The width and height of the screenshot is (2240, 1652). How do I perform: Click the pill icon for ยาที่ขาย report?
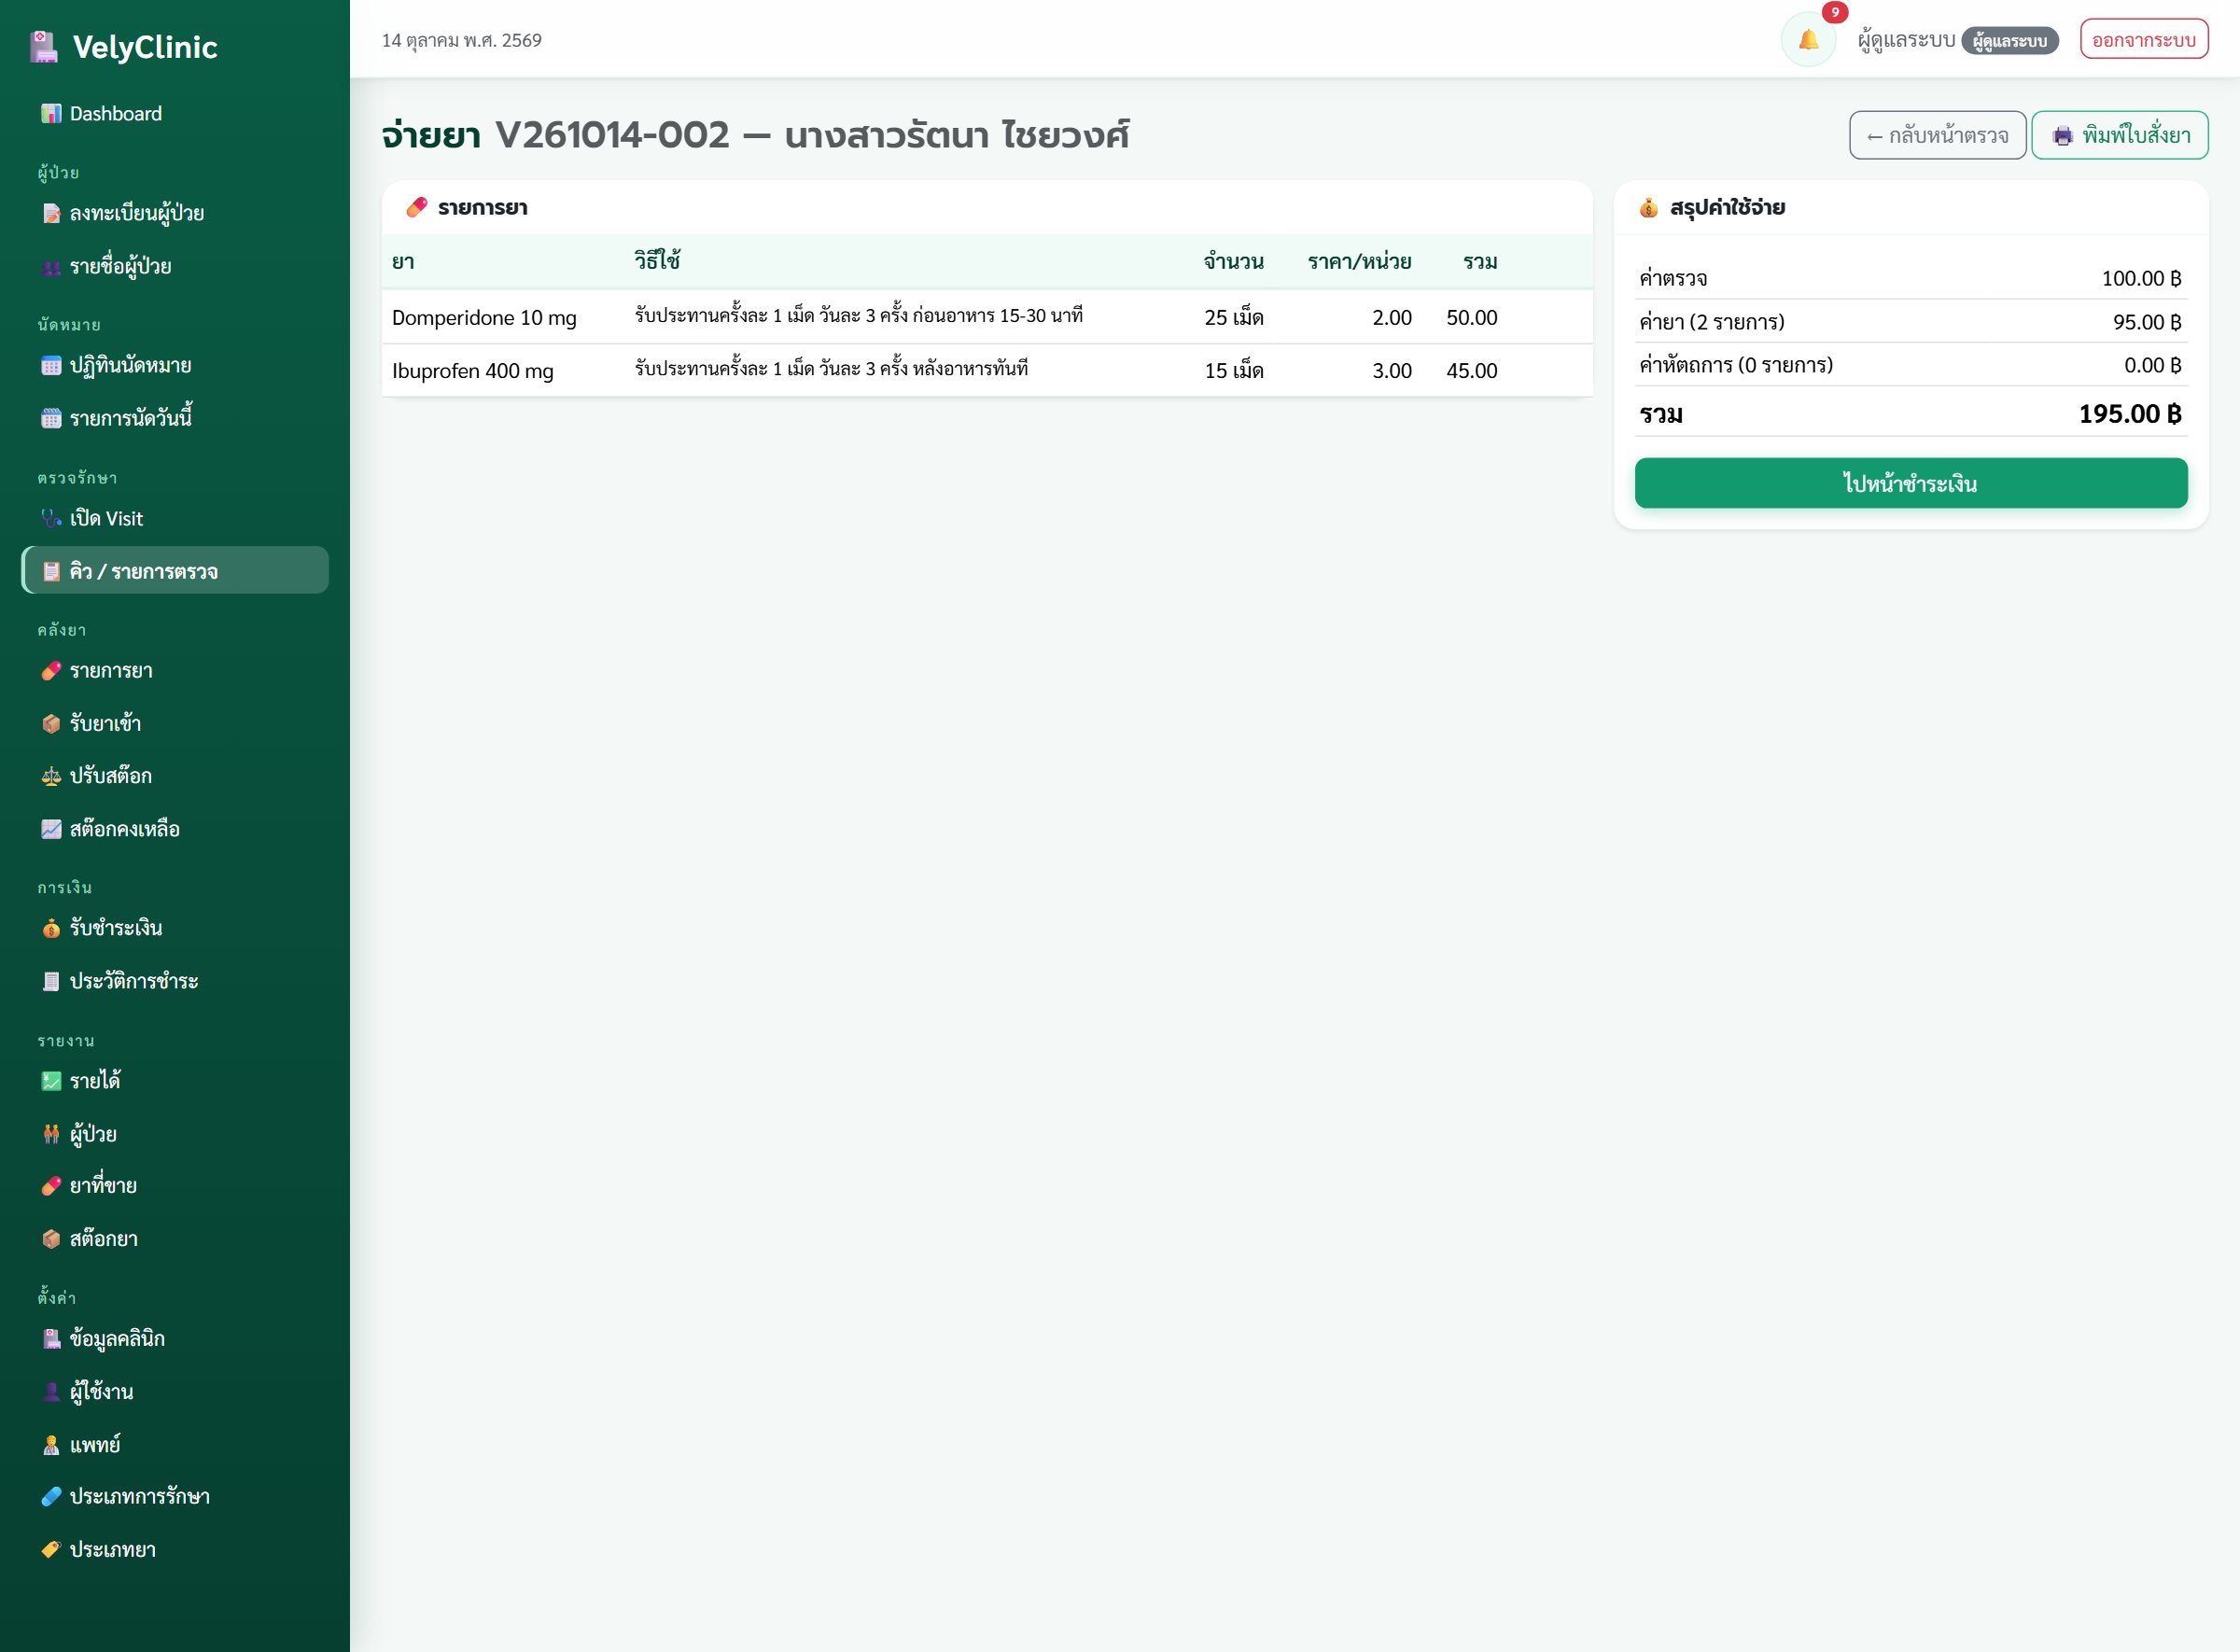pyautogui.click(x=51, y=1186)
